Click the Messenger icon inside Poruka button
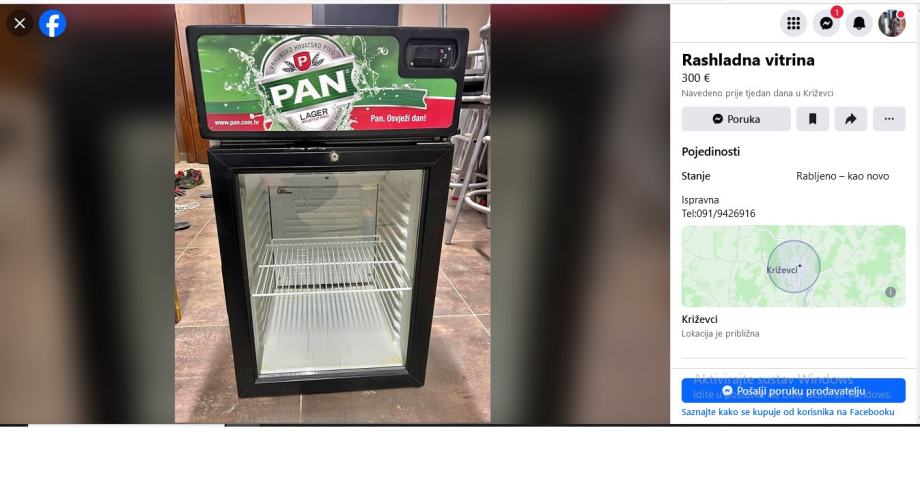 point(718,119)
